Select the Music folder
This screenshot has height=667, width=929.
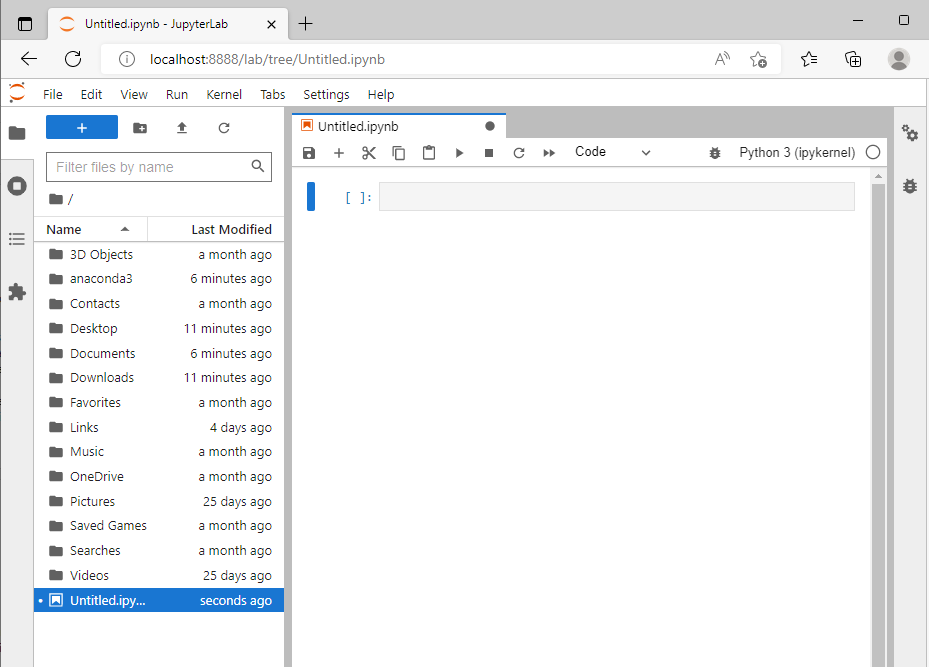click(x=159, y=451)
